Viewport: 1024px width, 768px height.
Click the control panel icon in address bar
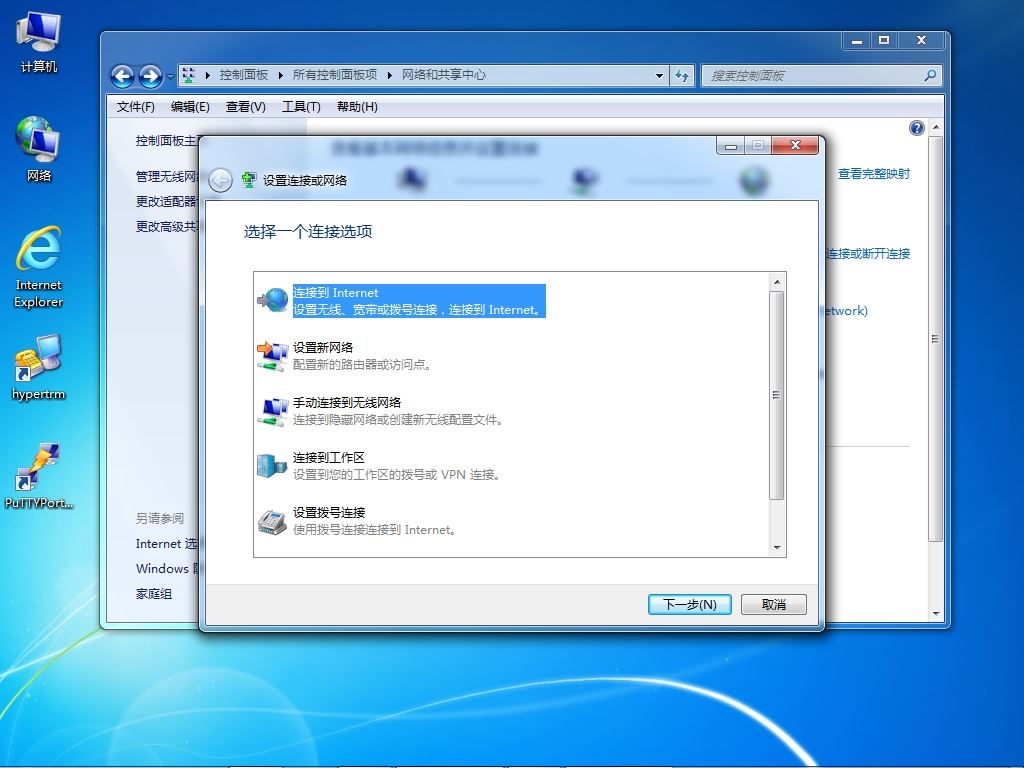(189, 75)
